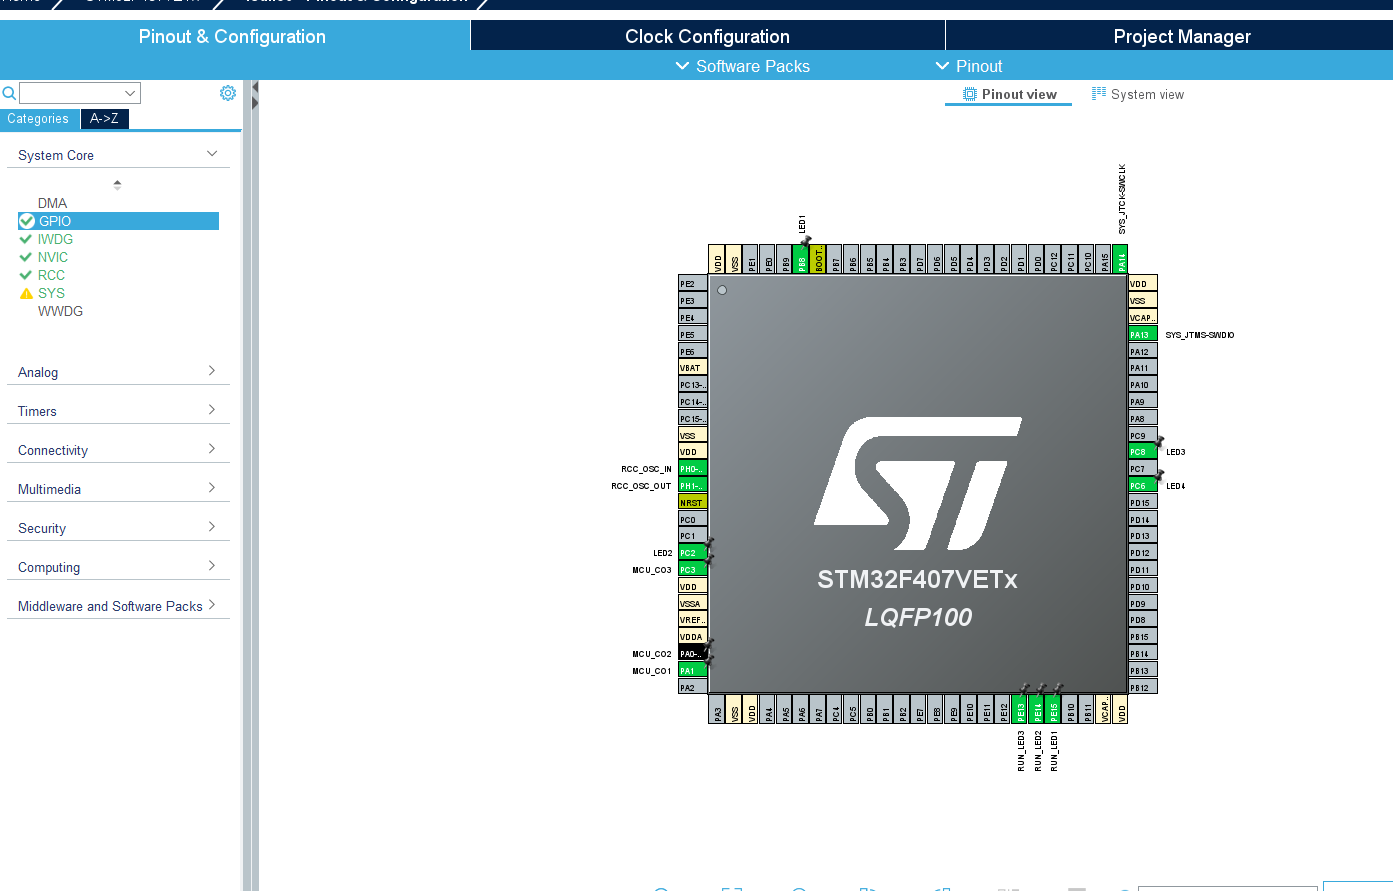This screenshot has height=891, width=1393.
Task: Click the search magnifier icon in left panel
Action: [9, 93]
